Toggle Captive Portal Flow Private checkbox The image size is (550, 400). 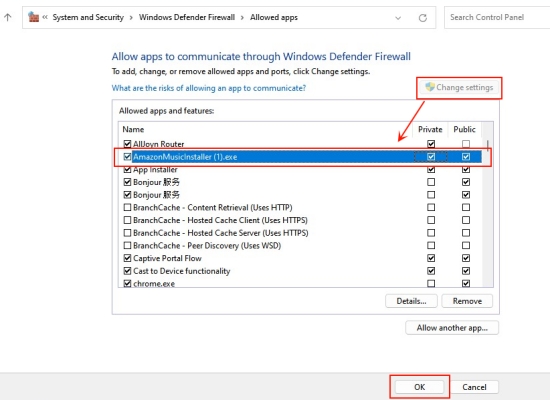point(431,258)
